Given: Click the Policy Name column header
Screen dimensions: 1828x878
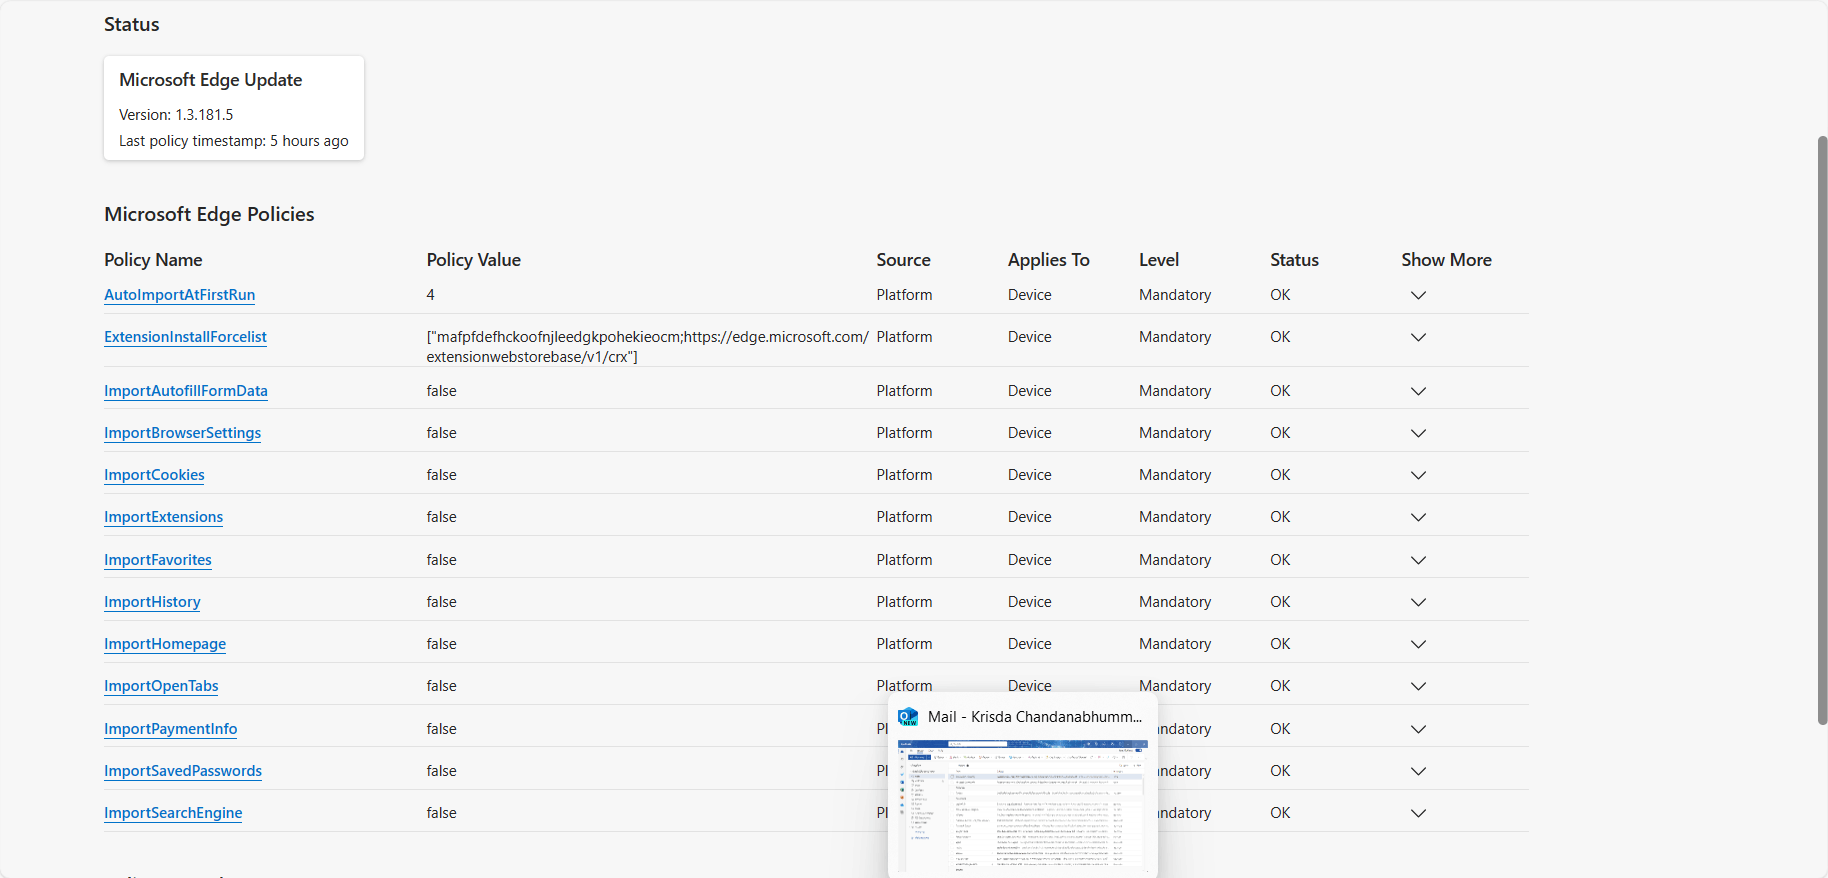Looking at the screenshot, I should (x=153, y=260).
